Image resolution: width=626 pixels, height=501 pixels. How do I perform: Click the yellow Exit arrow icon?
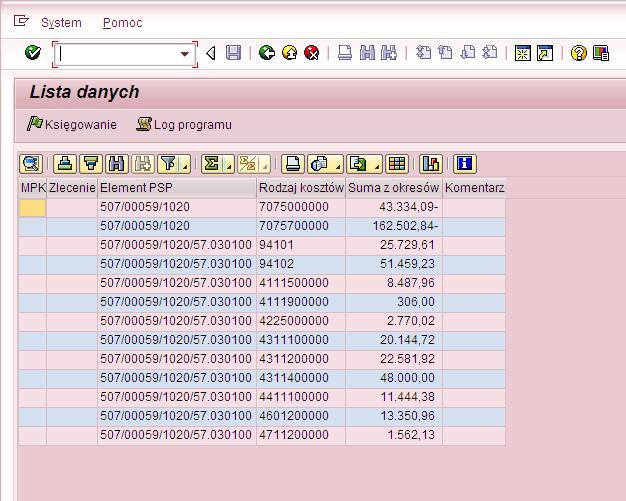point(289,53)
